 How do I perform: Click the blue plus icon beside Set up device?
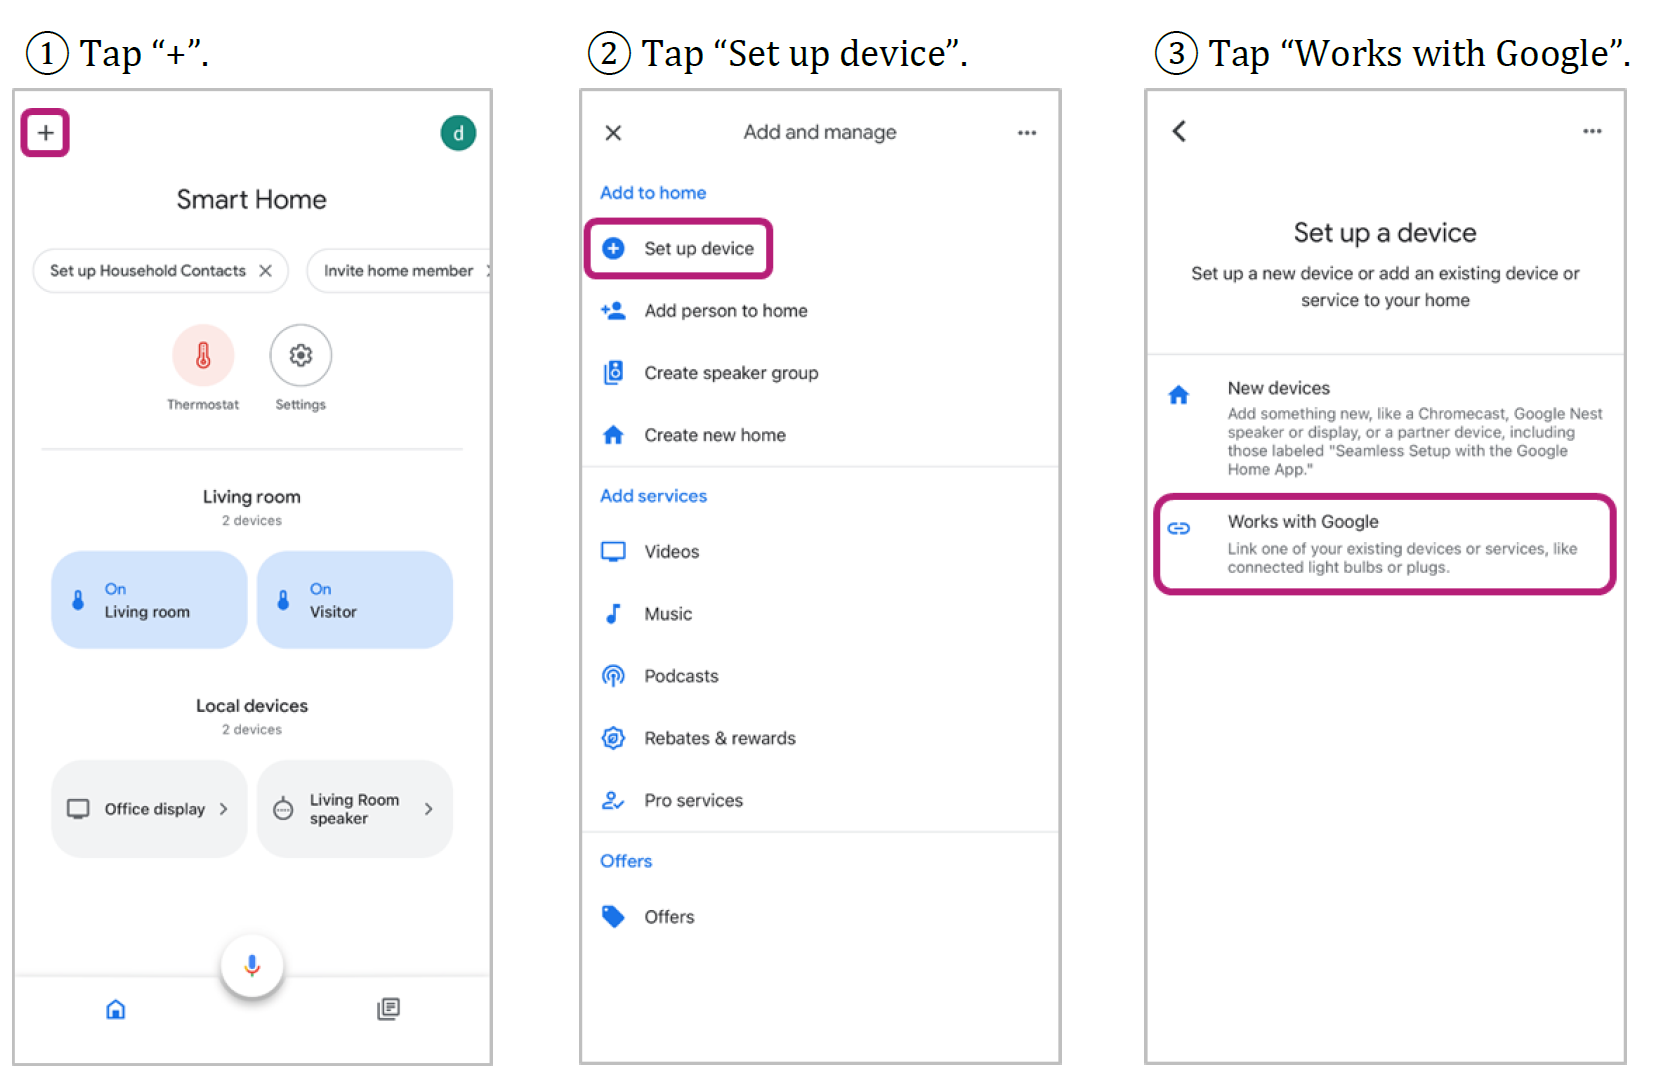(614, 248)
